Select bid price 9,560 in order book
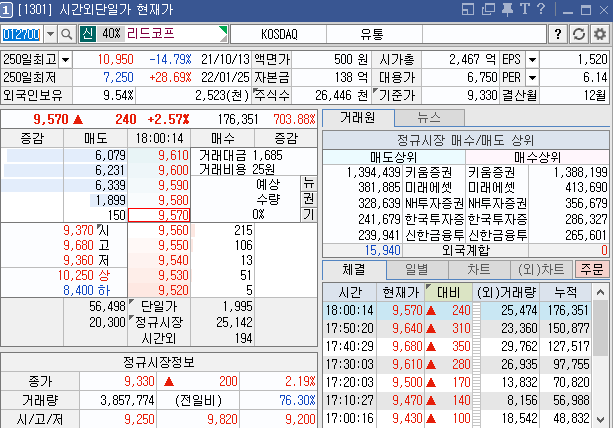The image size is (613, 428). click(x=159, y=230)
